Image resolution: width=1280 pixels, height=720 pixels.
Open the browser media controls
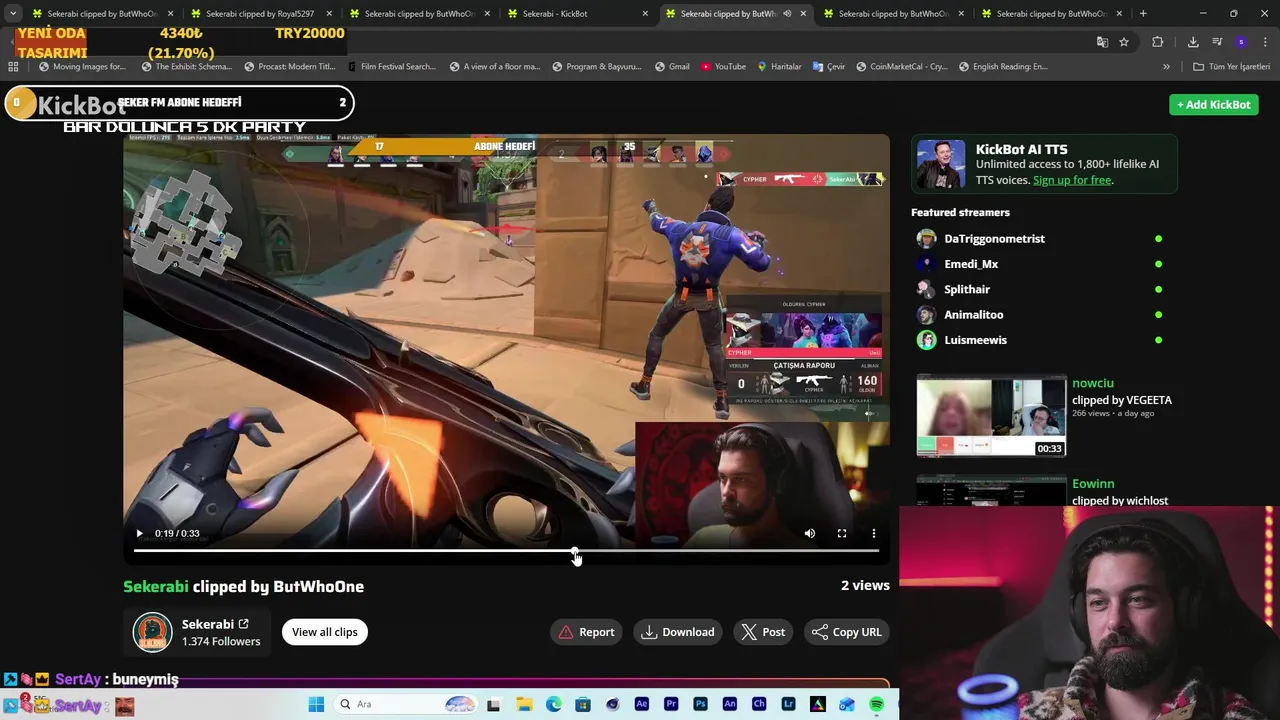[x=1217, y=42]
